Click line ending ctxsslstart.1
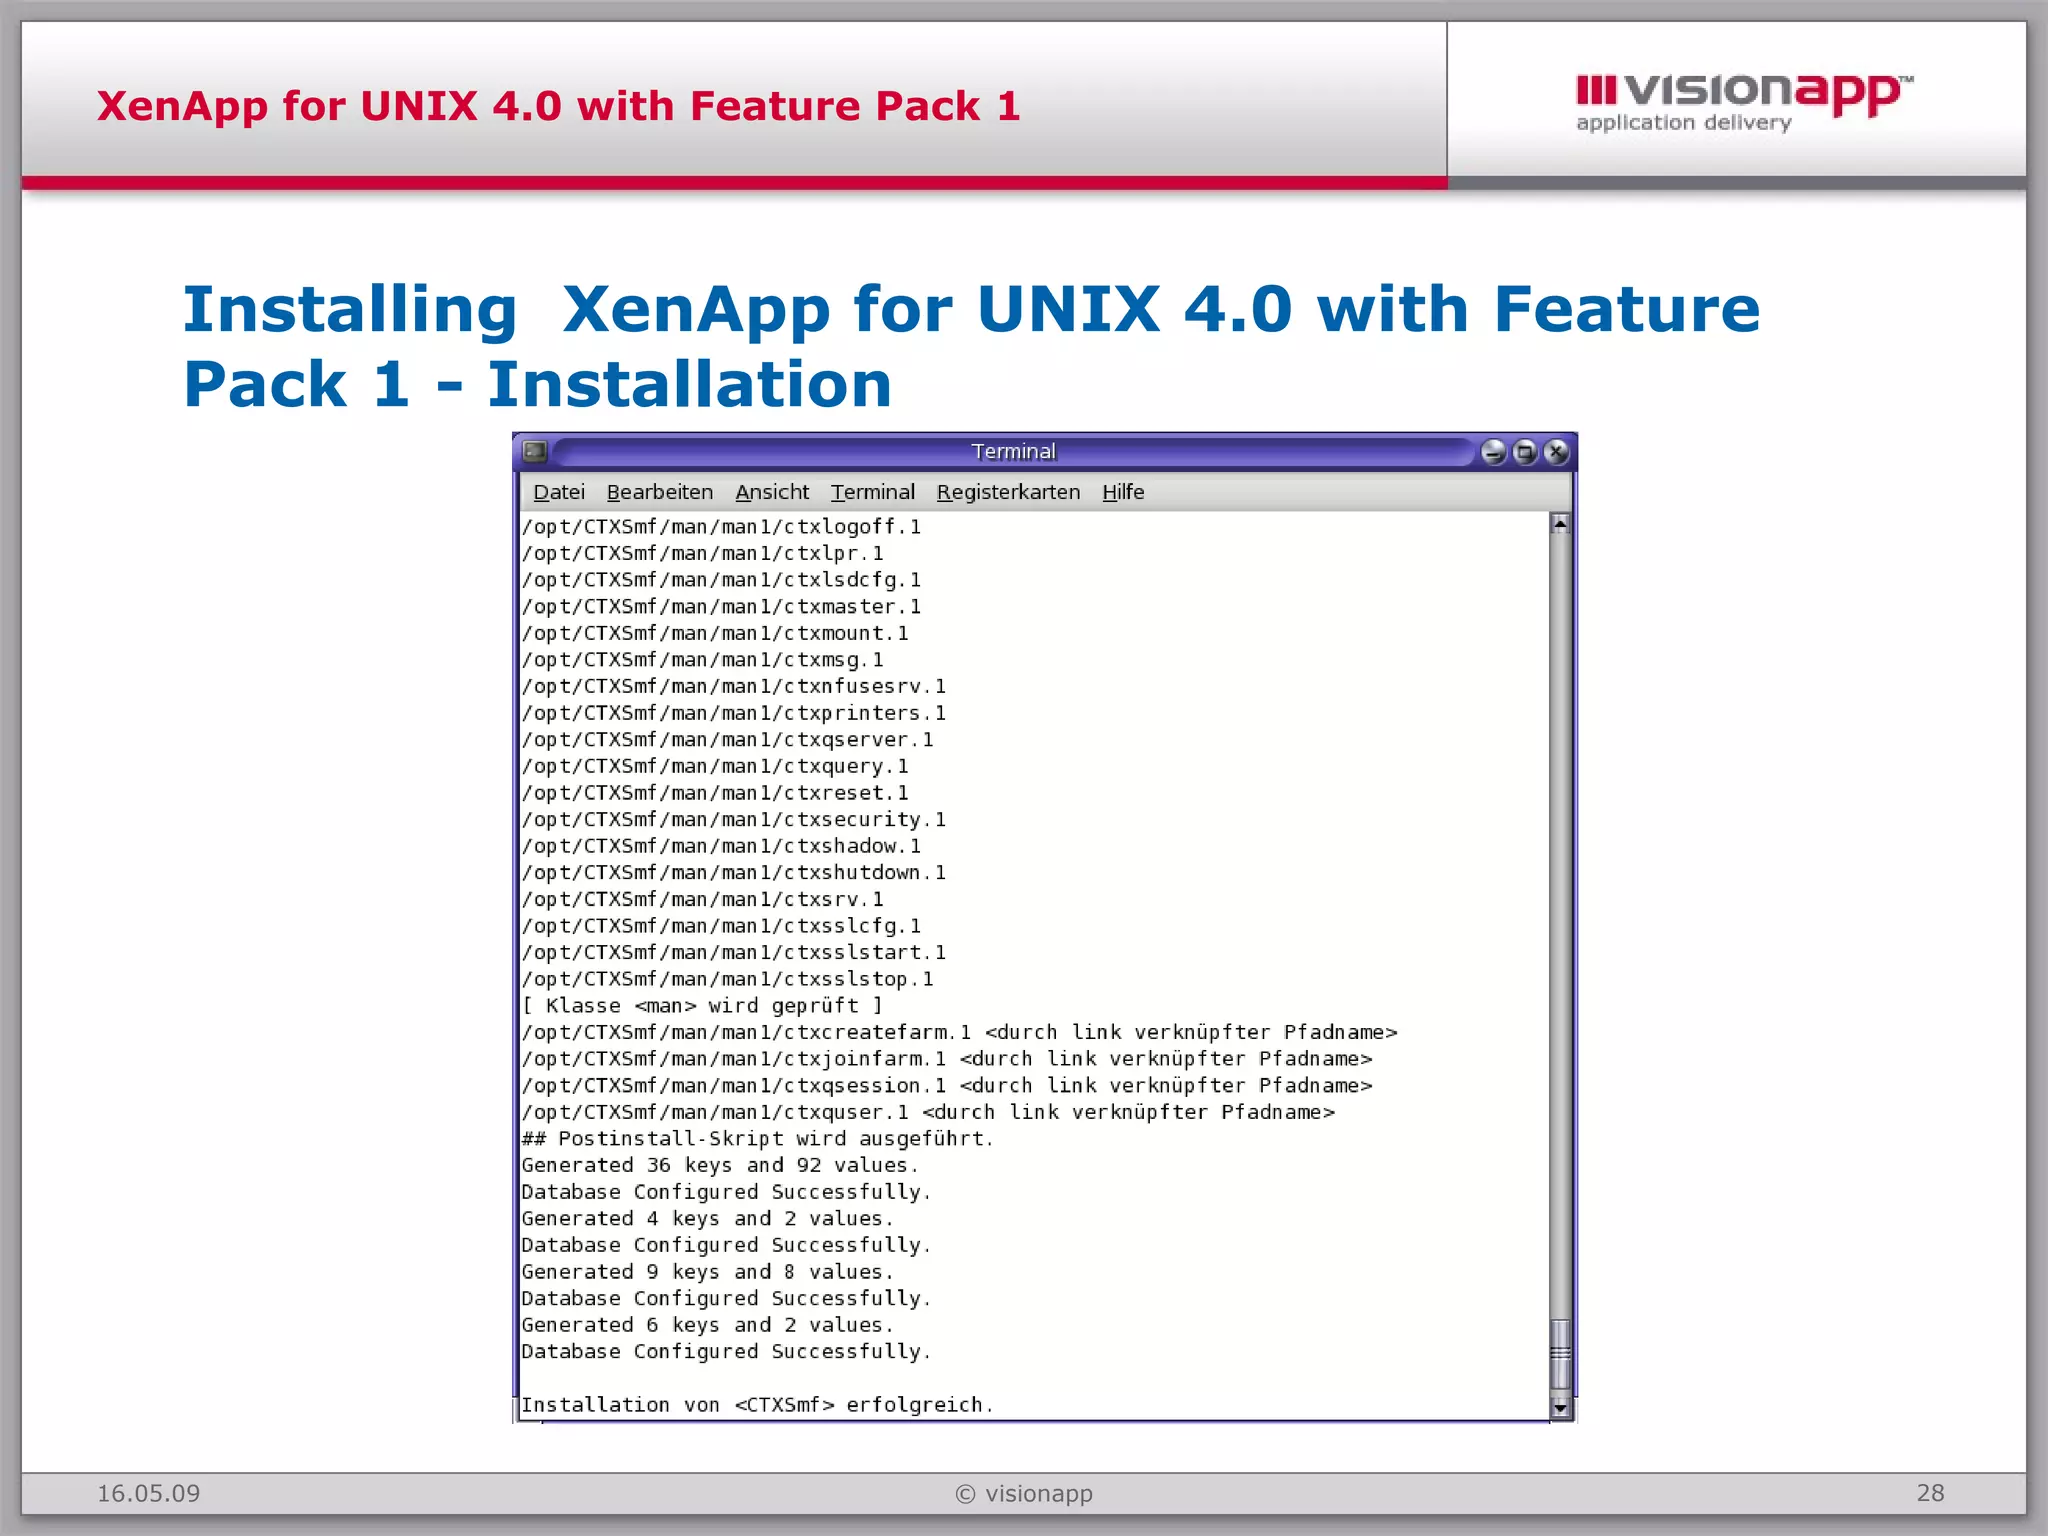This screenshot has width=2048, height=1536. coord(734,953)
